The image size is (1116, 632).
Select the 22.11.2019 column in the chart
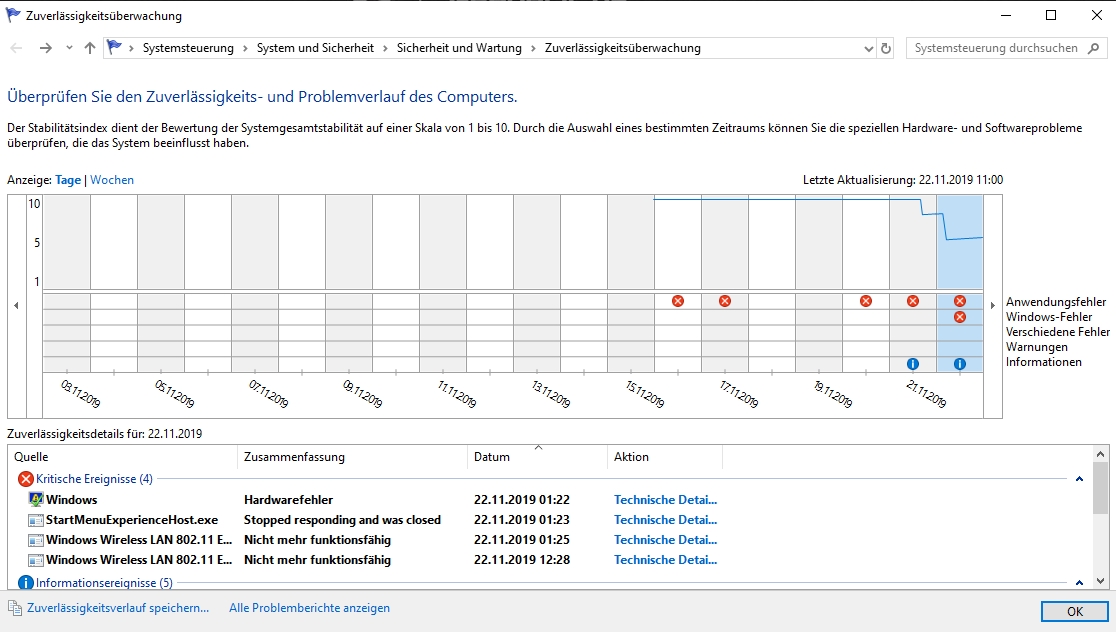(959, 283)
